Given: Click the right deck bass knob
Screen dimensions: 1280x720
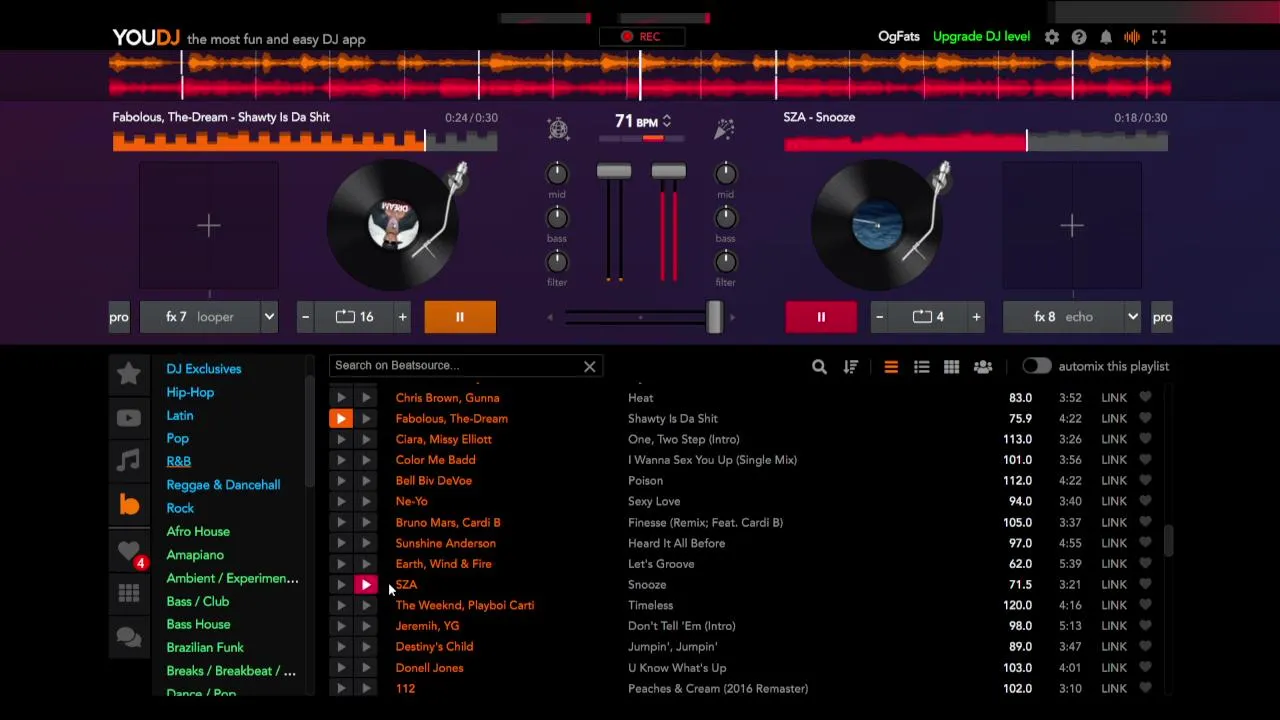Looking at the screenshot, I should tap(725, 217).
